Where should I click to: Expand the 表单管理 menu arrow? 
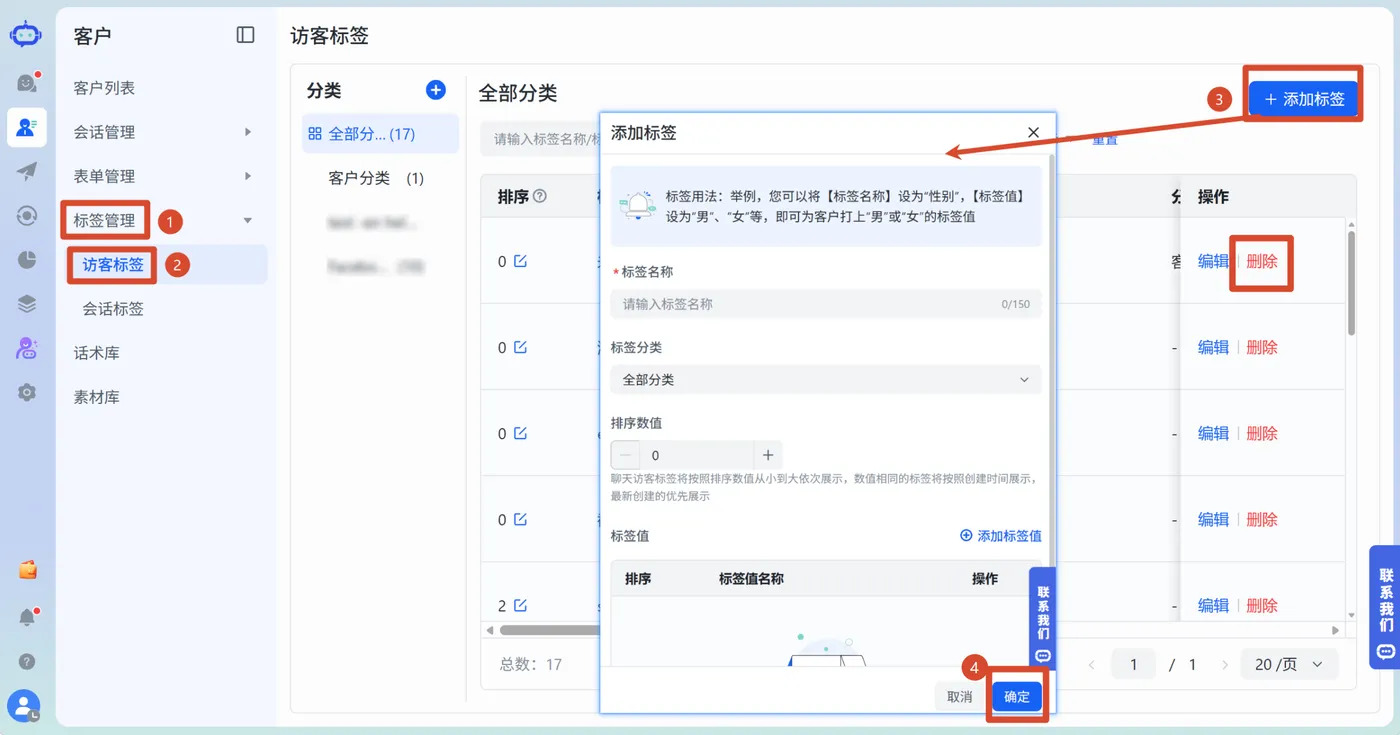pyautogui.click(x=248, y=176)
